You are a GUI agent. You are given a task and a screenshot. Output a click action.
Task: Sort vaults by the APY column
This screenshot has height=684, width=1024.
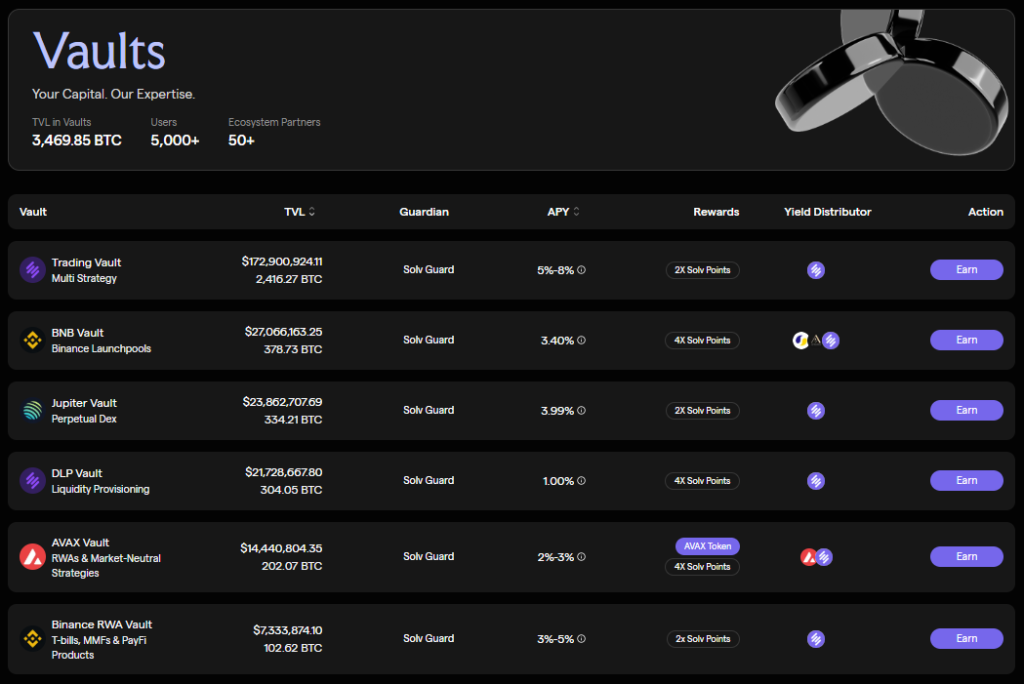[575, 212]
